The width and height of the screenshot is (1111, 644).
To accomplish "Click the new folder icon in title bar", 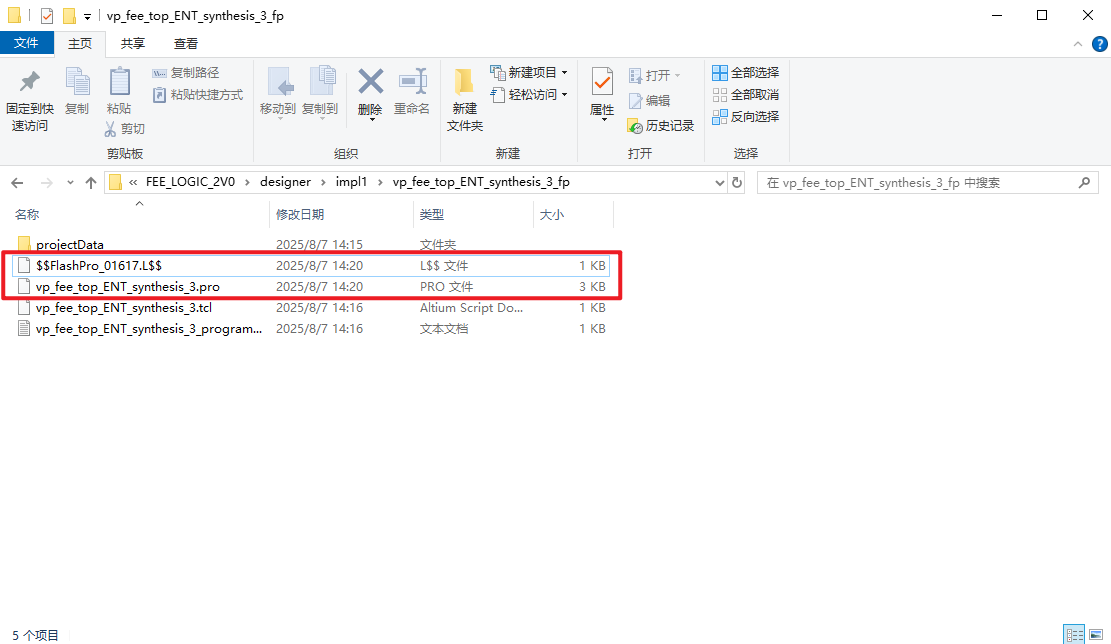I will pos(69,16).
